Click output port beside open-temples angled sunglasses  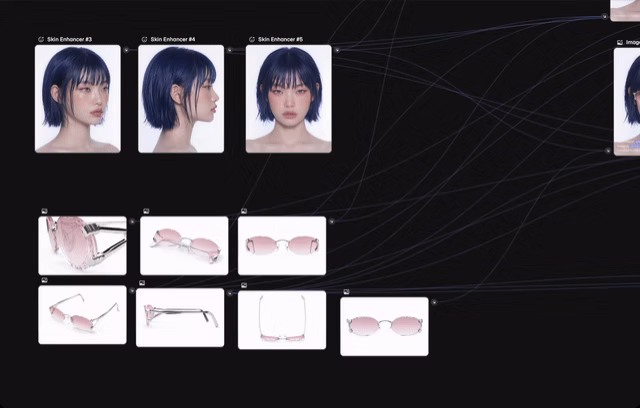[132, 290]
